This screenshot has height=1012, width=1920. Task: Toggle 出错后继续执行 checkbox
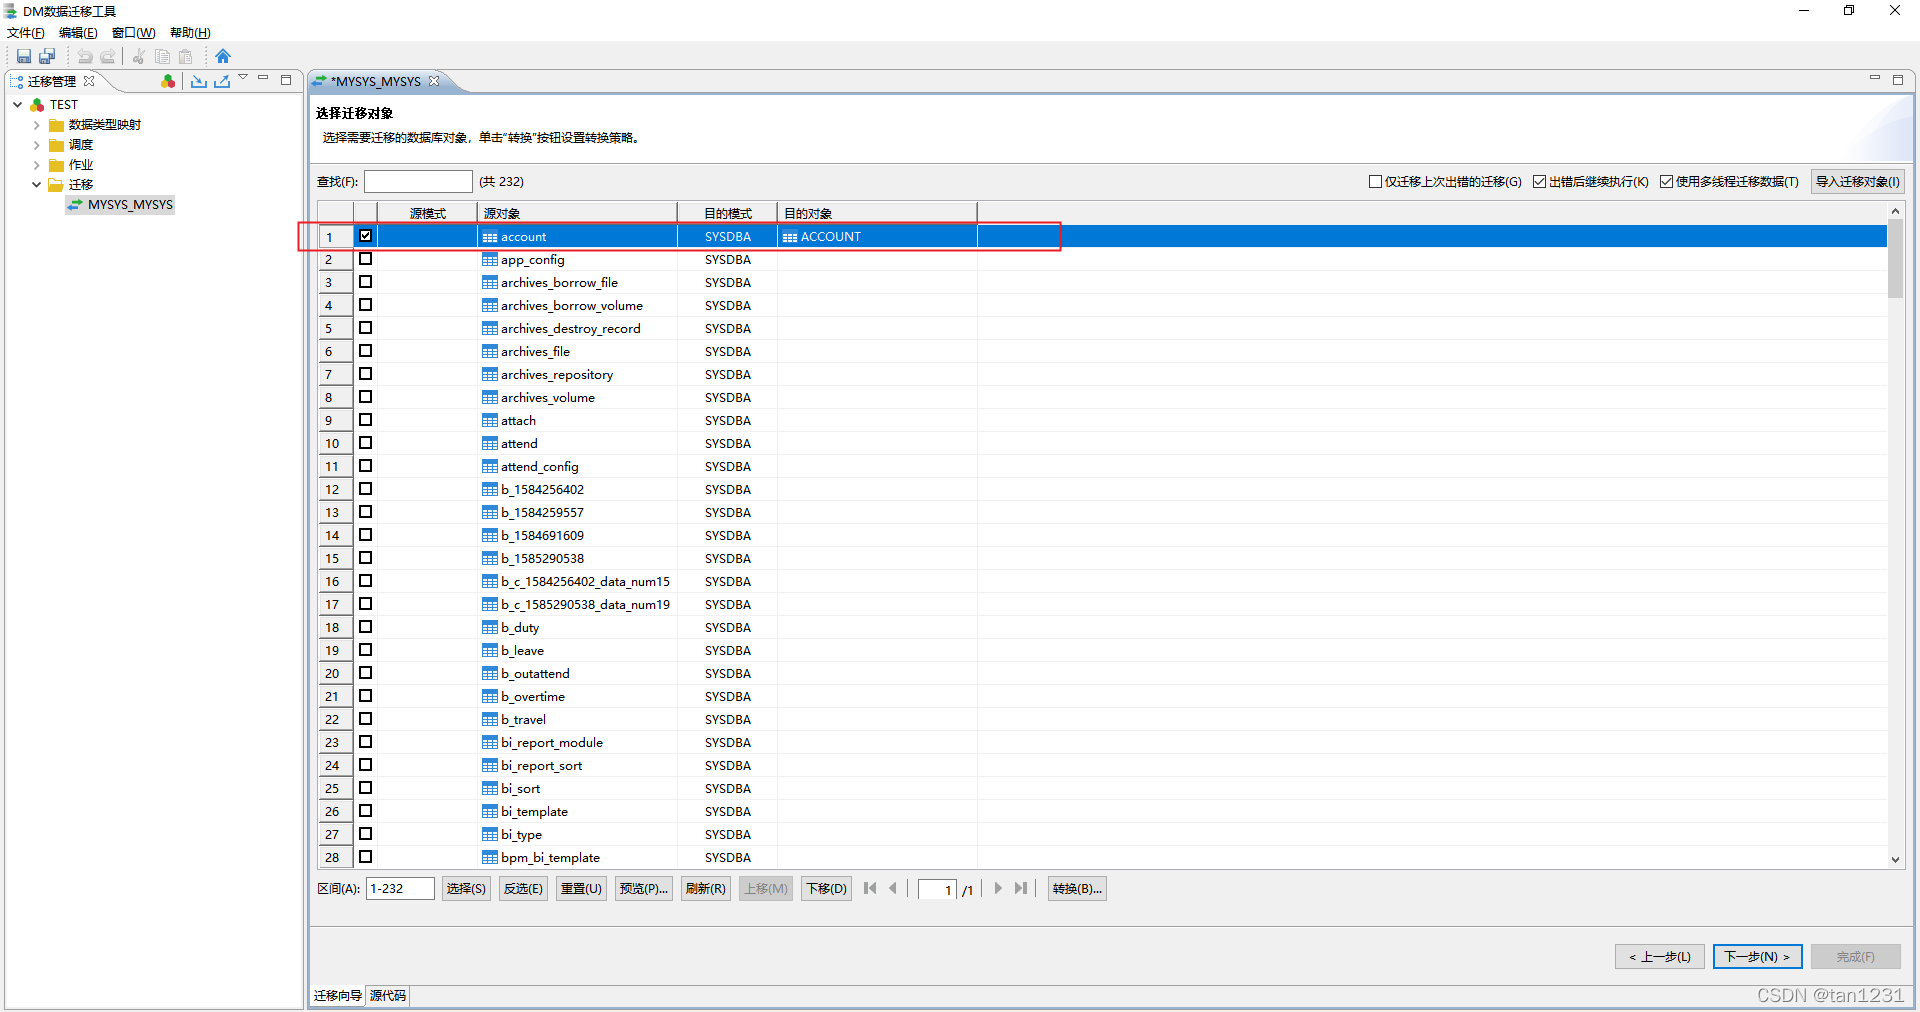pyautogui.click(x=1540, y=182)
